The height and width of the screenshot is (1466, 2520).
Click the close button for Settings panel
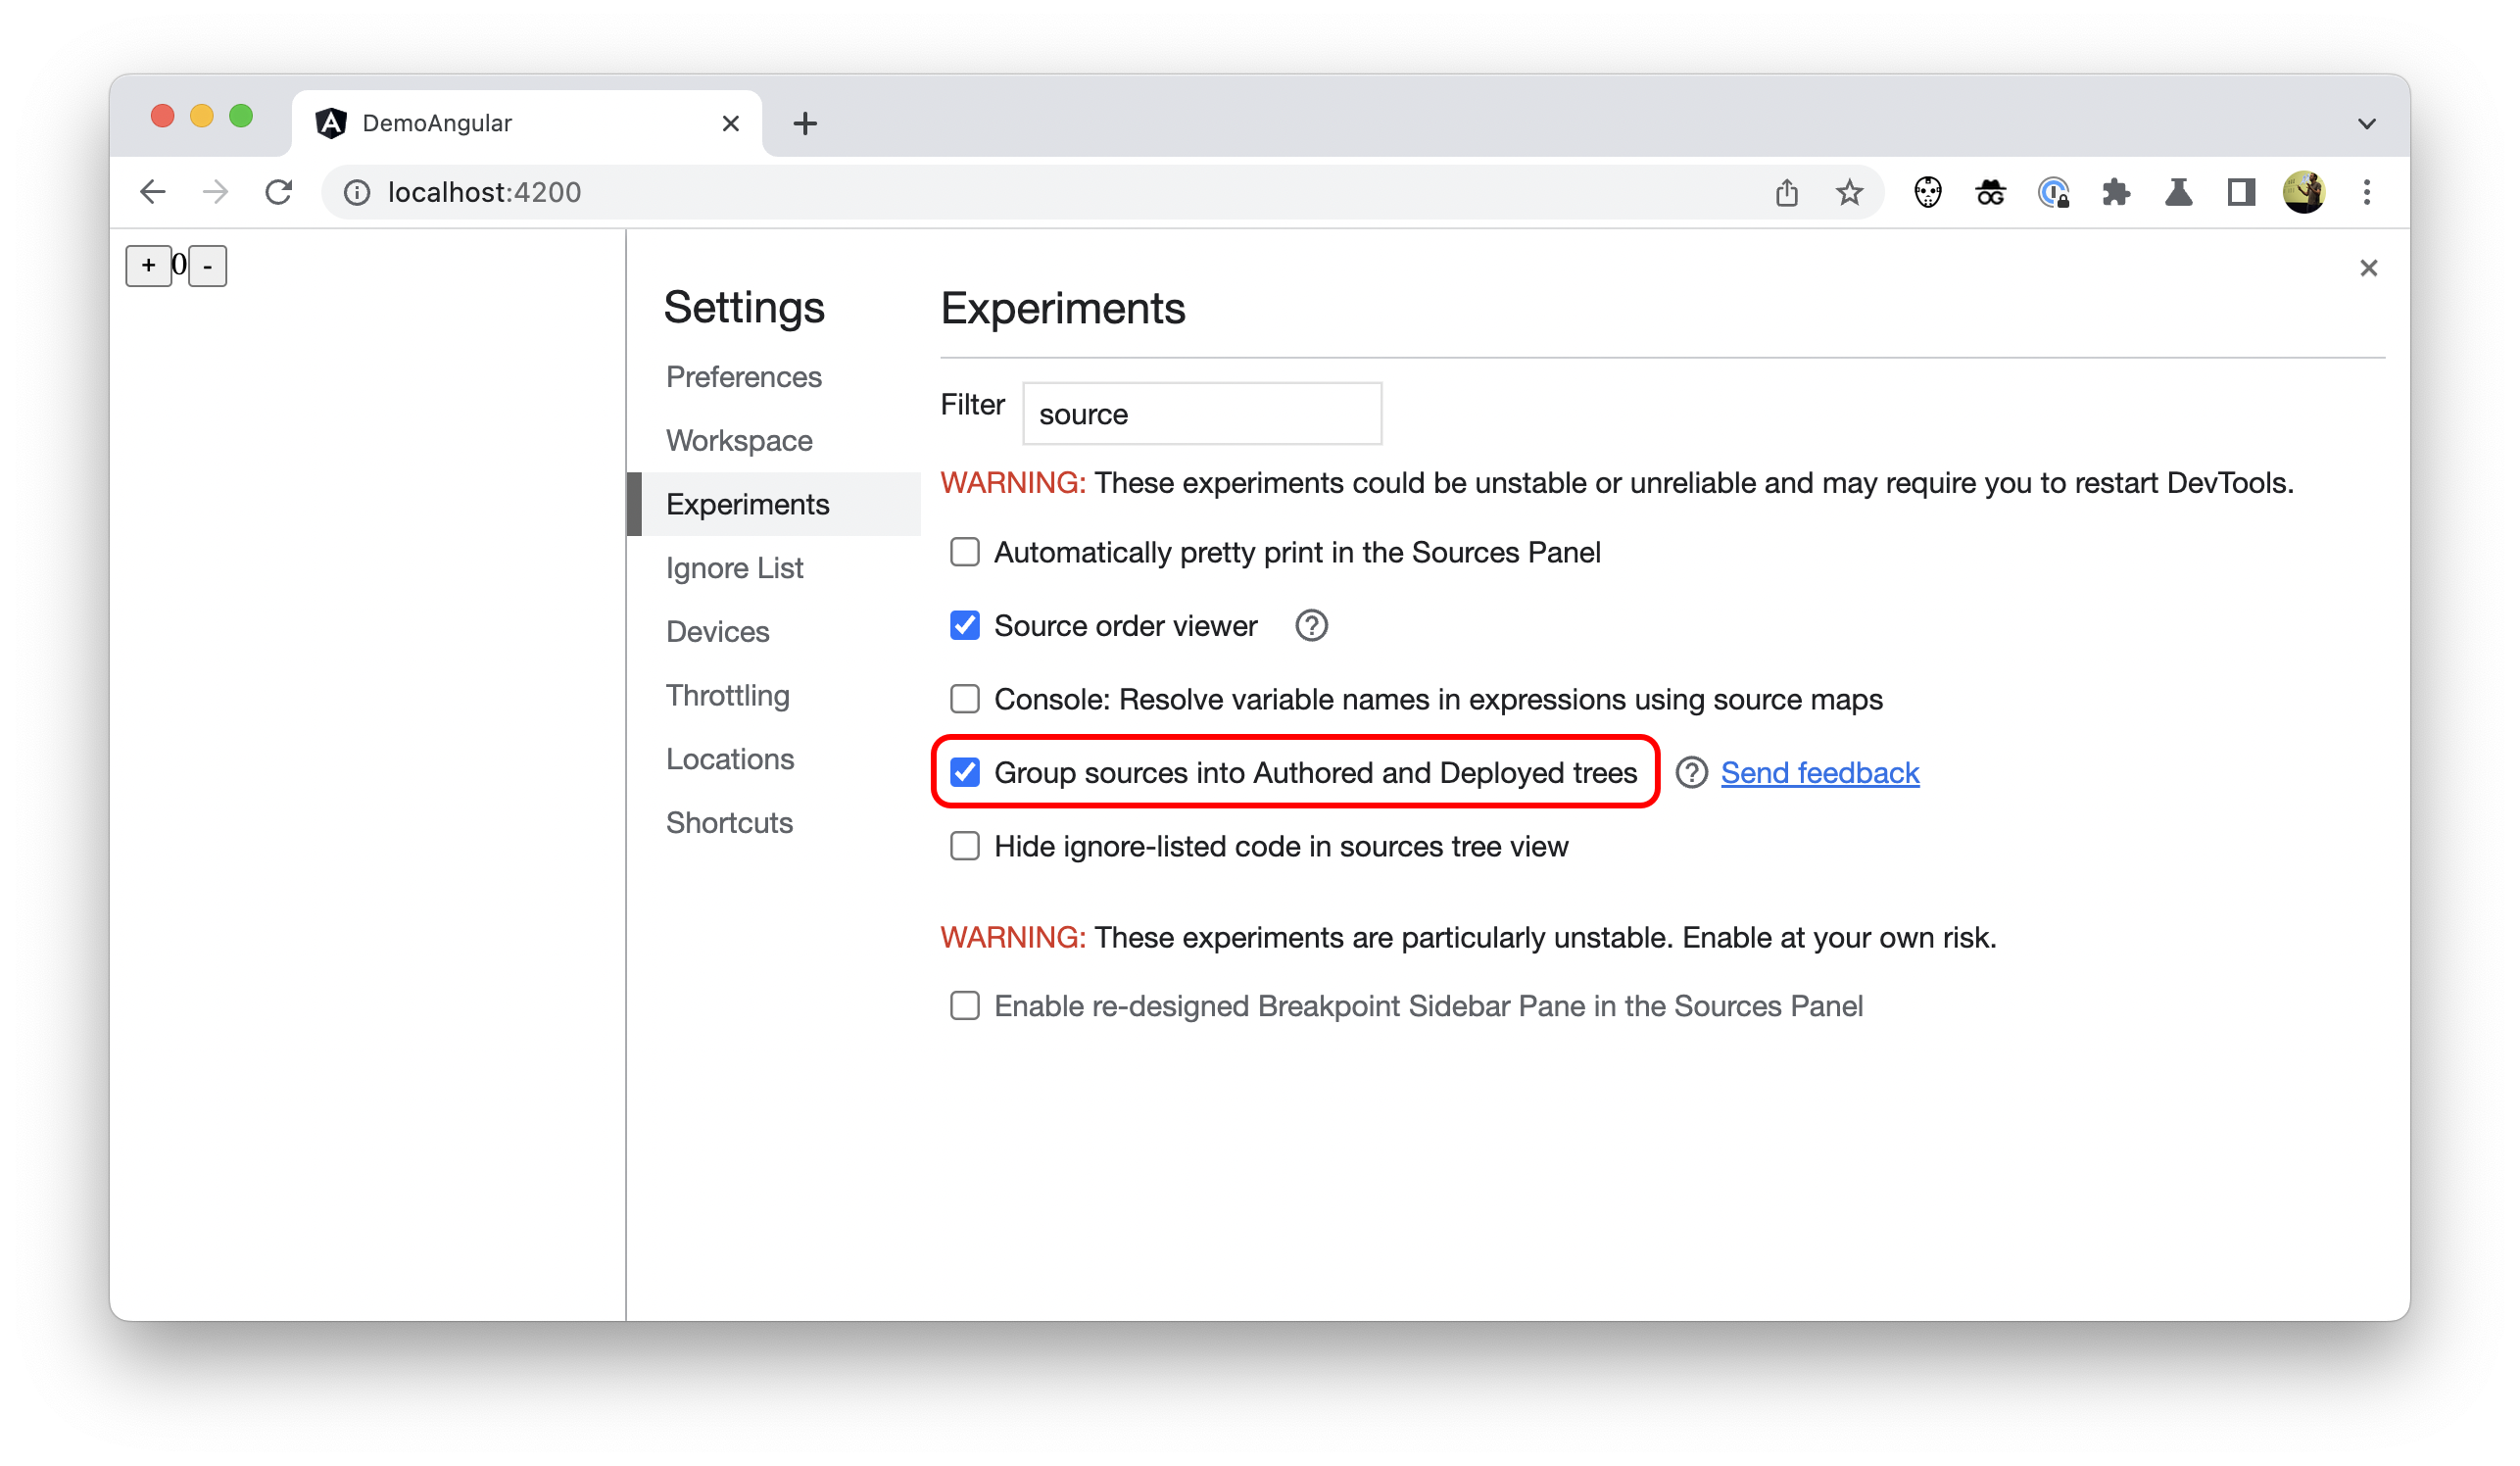(2365, 267)
